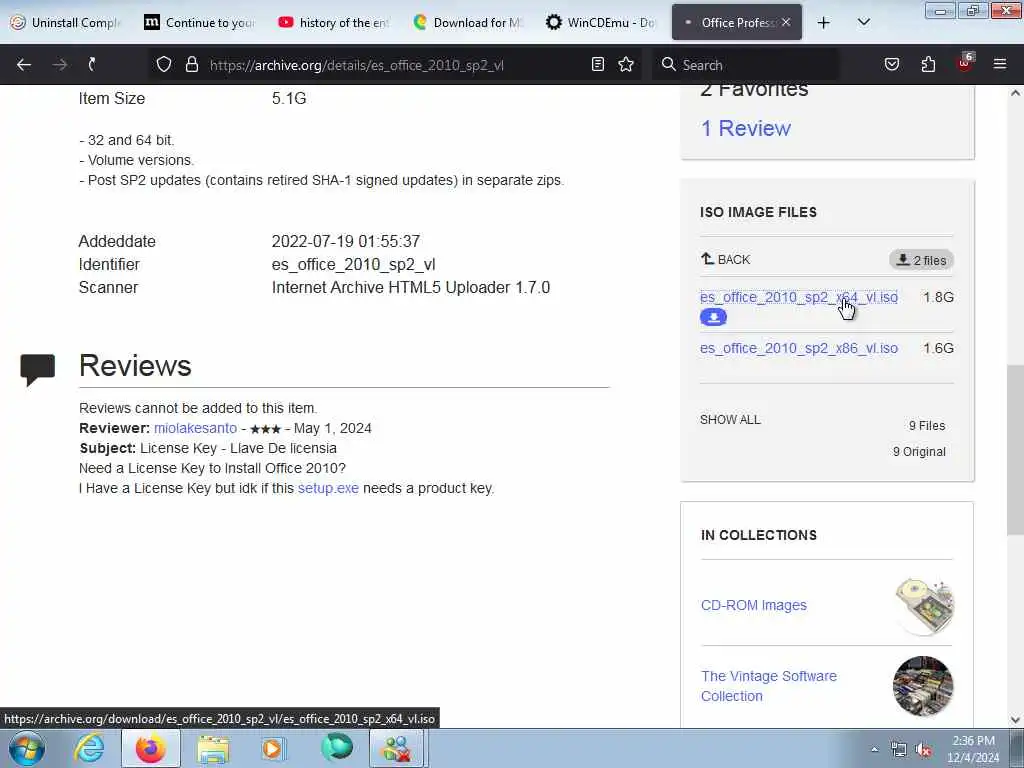Switch to the history of the YouTube tab
The width and height of the screenshot is (1024, 768).
[x=334, y=23]
